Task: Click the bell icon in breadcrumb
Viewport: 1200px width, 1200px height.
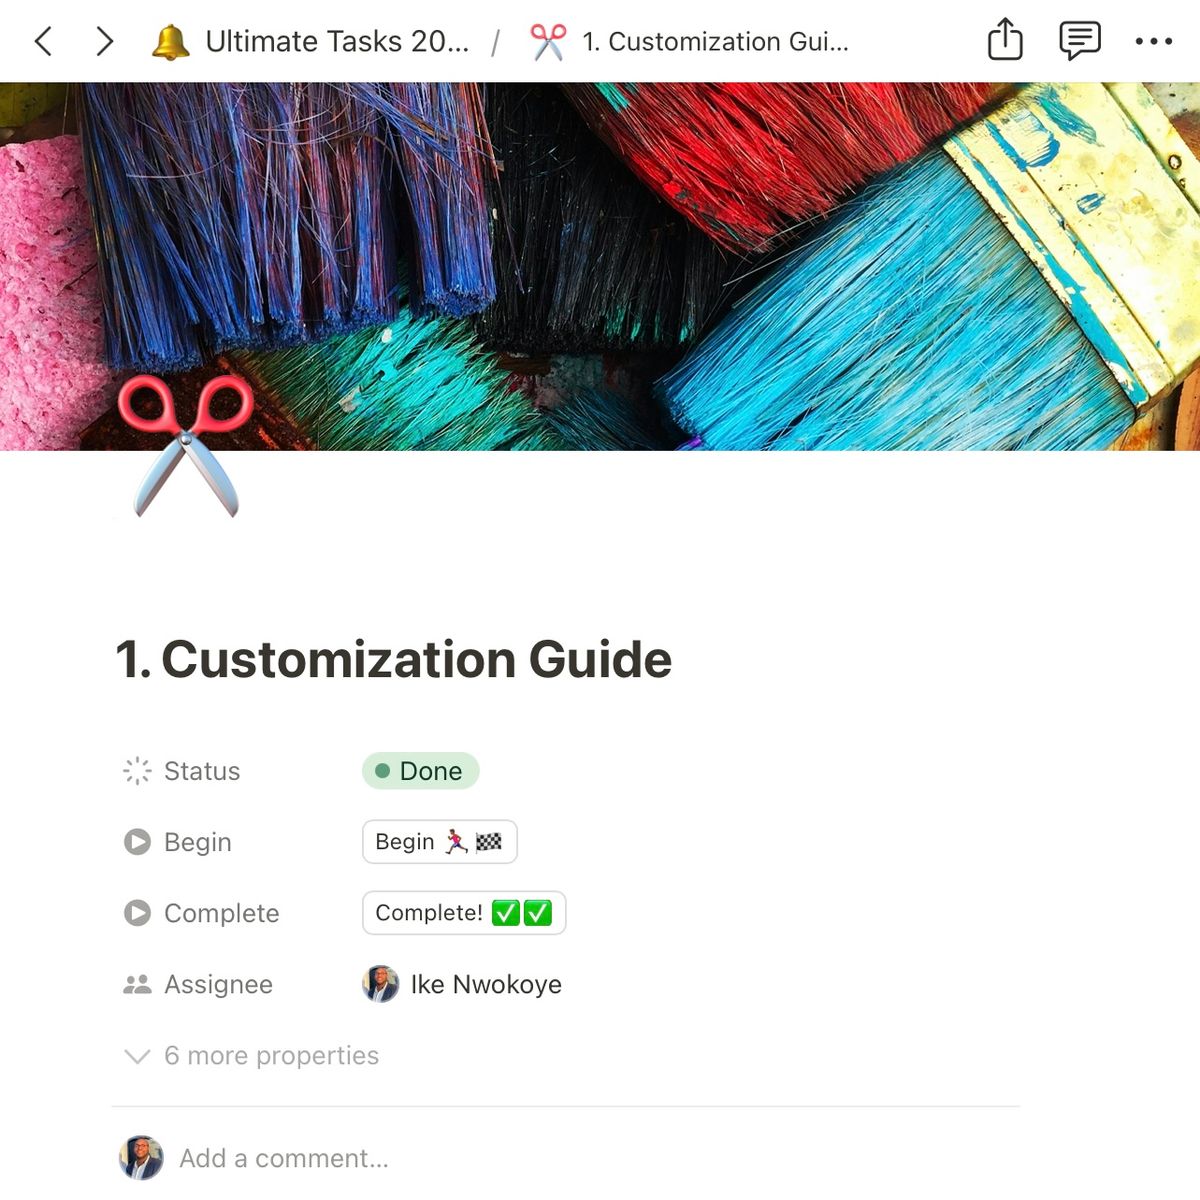Action: click(x=170, y=42)
